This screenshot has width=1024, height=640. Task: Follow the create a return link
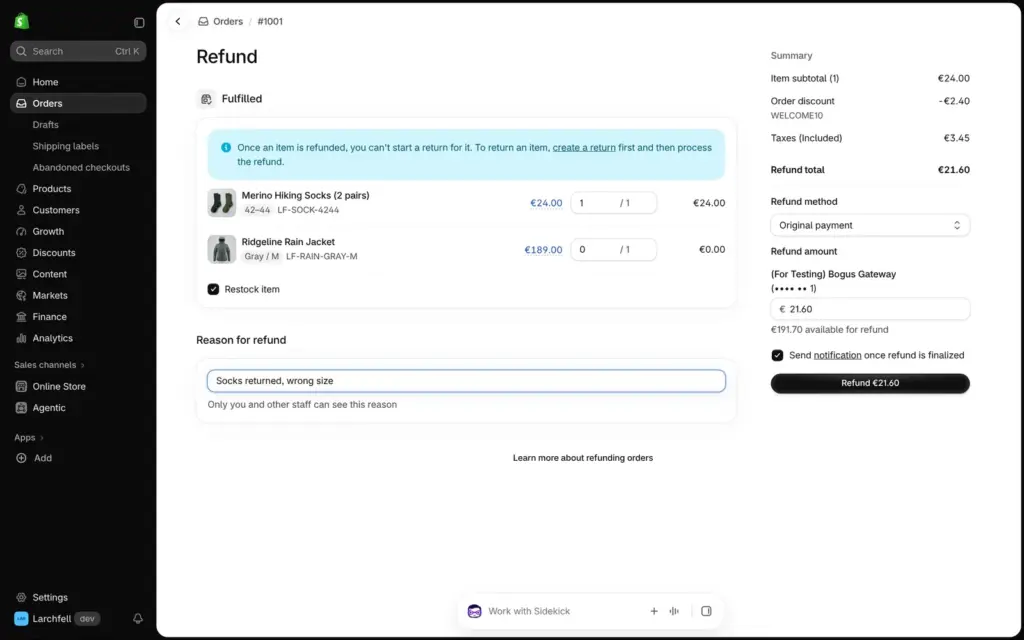[584, 148]
